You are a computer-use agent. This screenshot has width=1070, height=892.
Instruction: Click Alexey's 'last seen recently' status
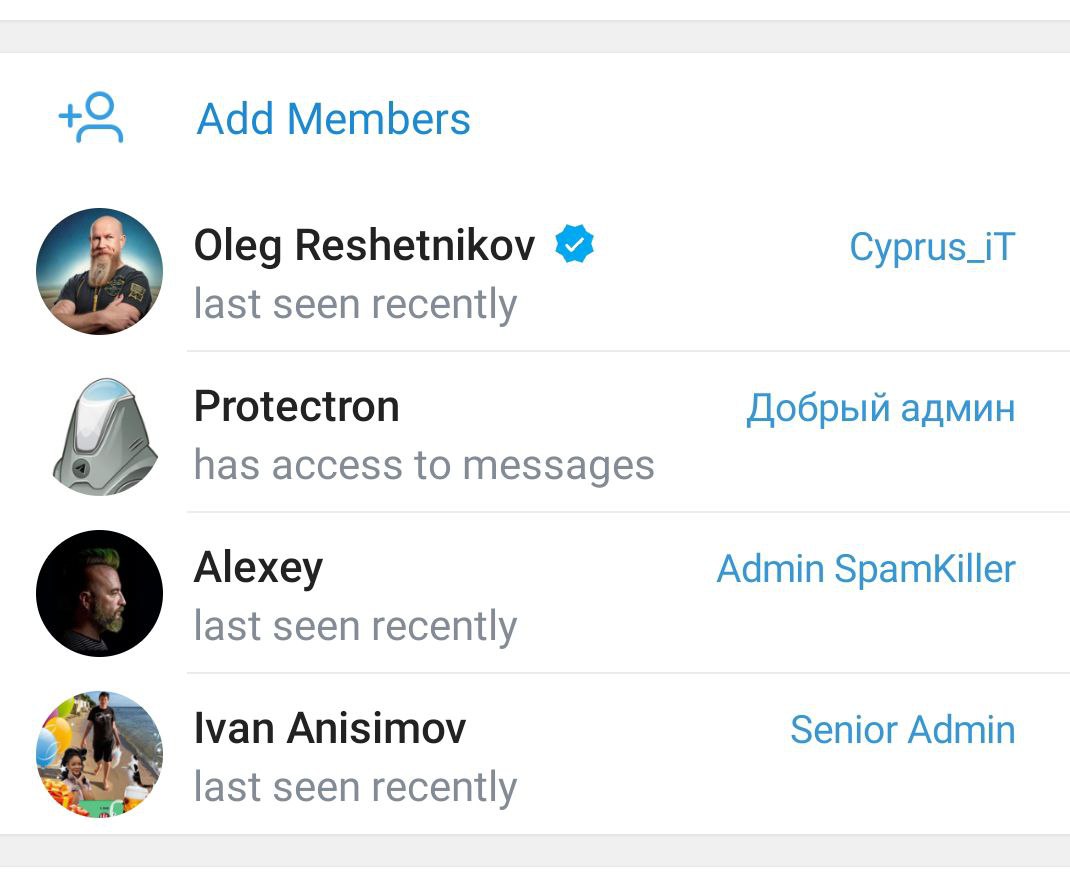[x=355, y=627]
